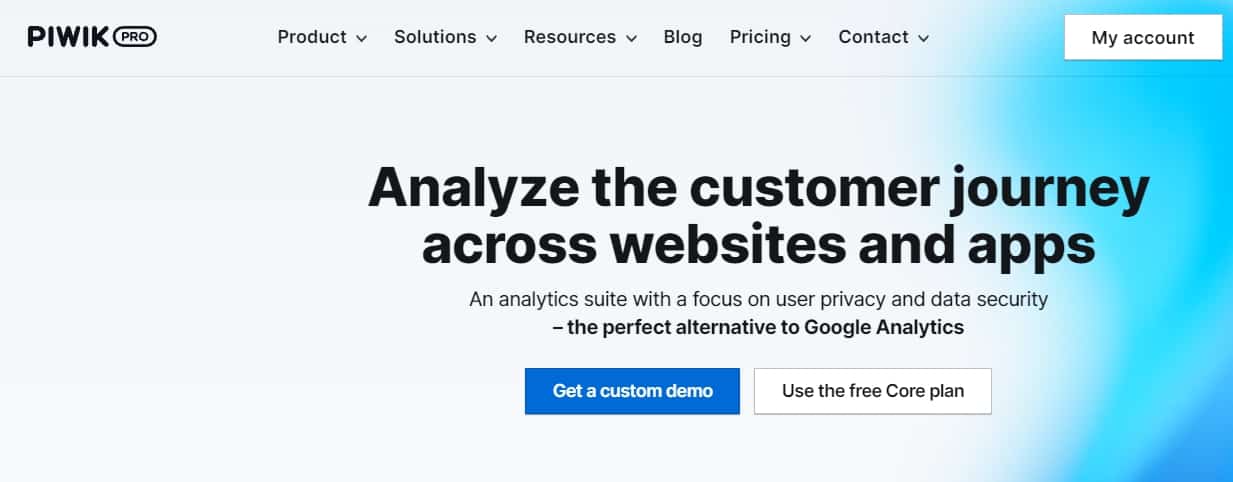This screenshot has width=1233, height=482.
Task: Click the Contact navigation label
Action: coord(873,37)
